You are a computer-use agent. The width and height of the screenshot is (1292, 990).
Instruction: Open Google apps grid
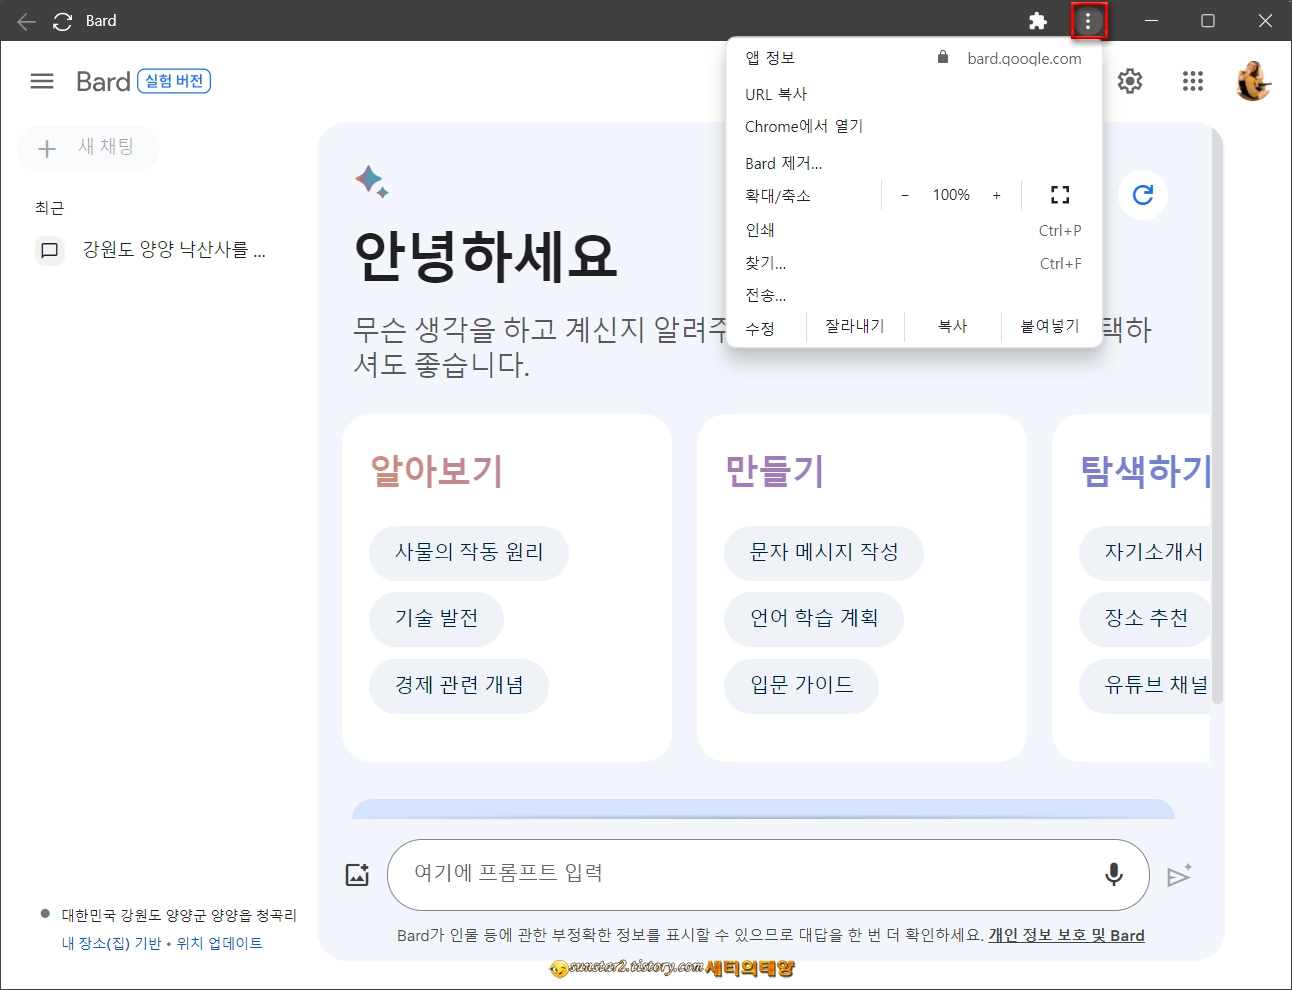pyautogui.click(x=1192, y=81)
